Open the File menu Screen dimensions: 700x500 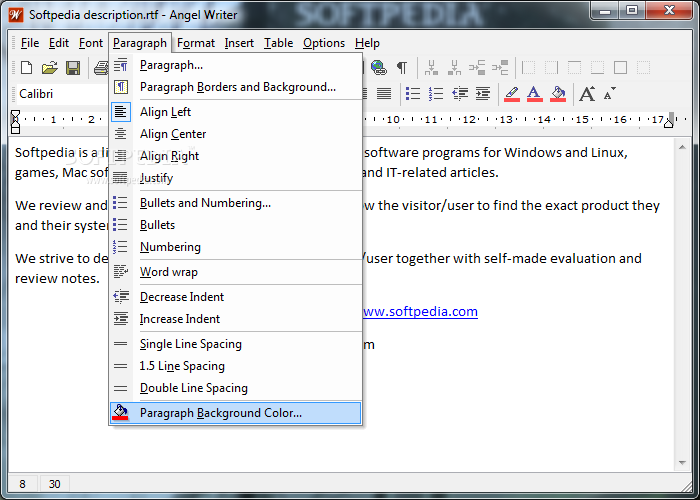coord(29,43)
